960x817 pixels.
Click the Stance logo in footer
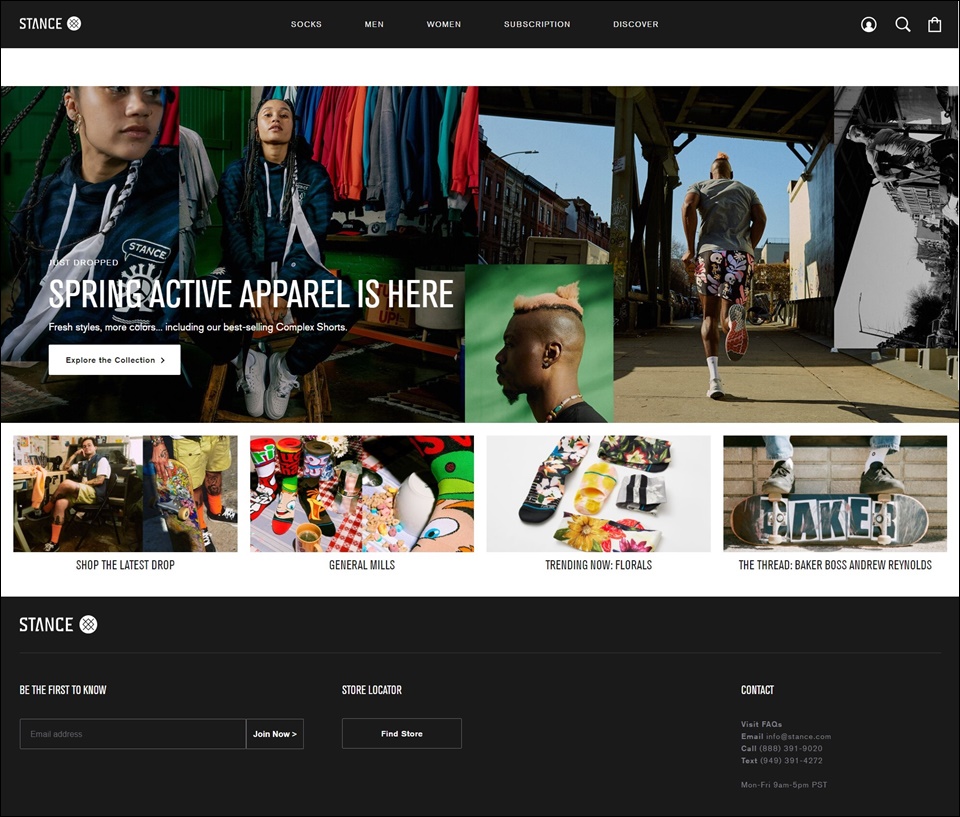(58, 624)
